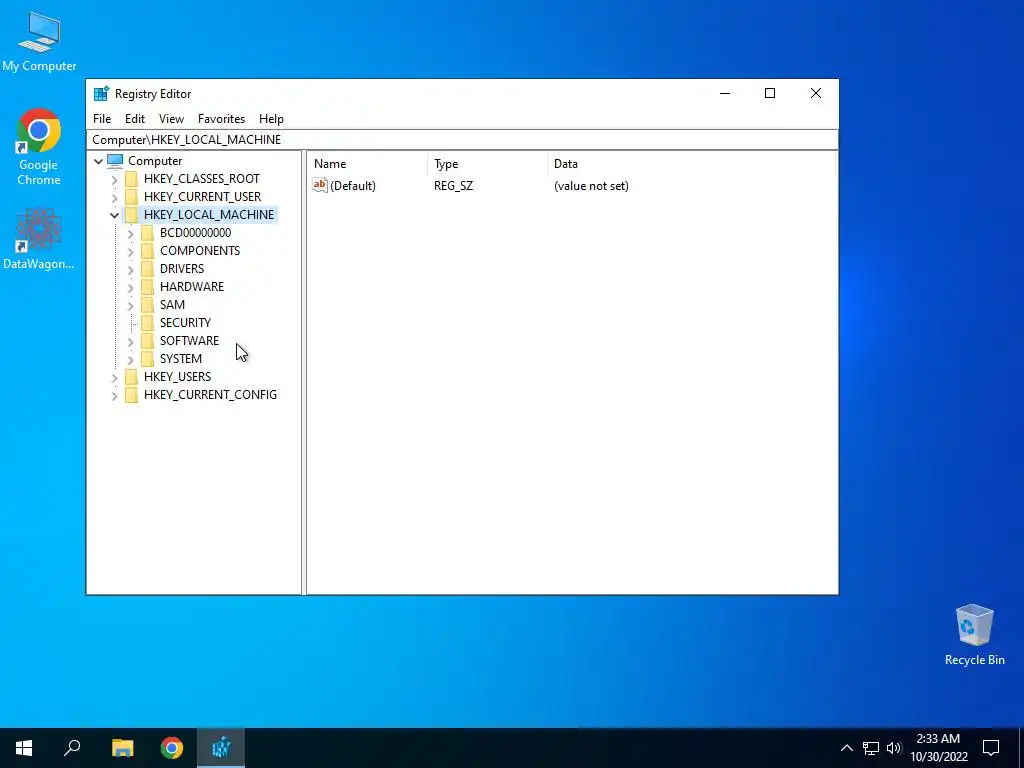The image size is (1024, 768).
Task: Click the Registry Editor title bar icon
Action: 101,93
